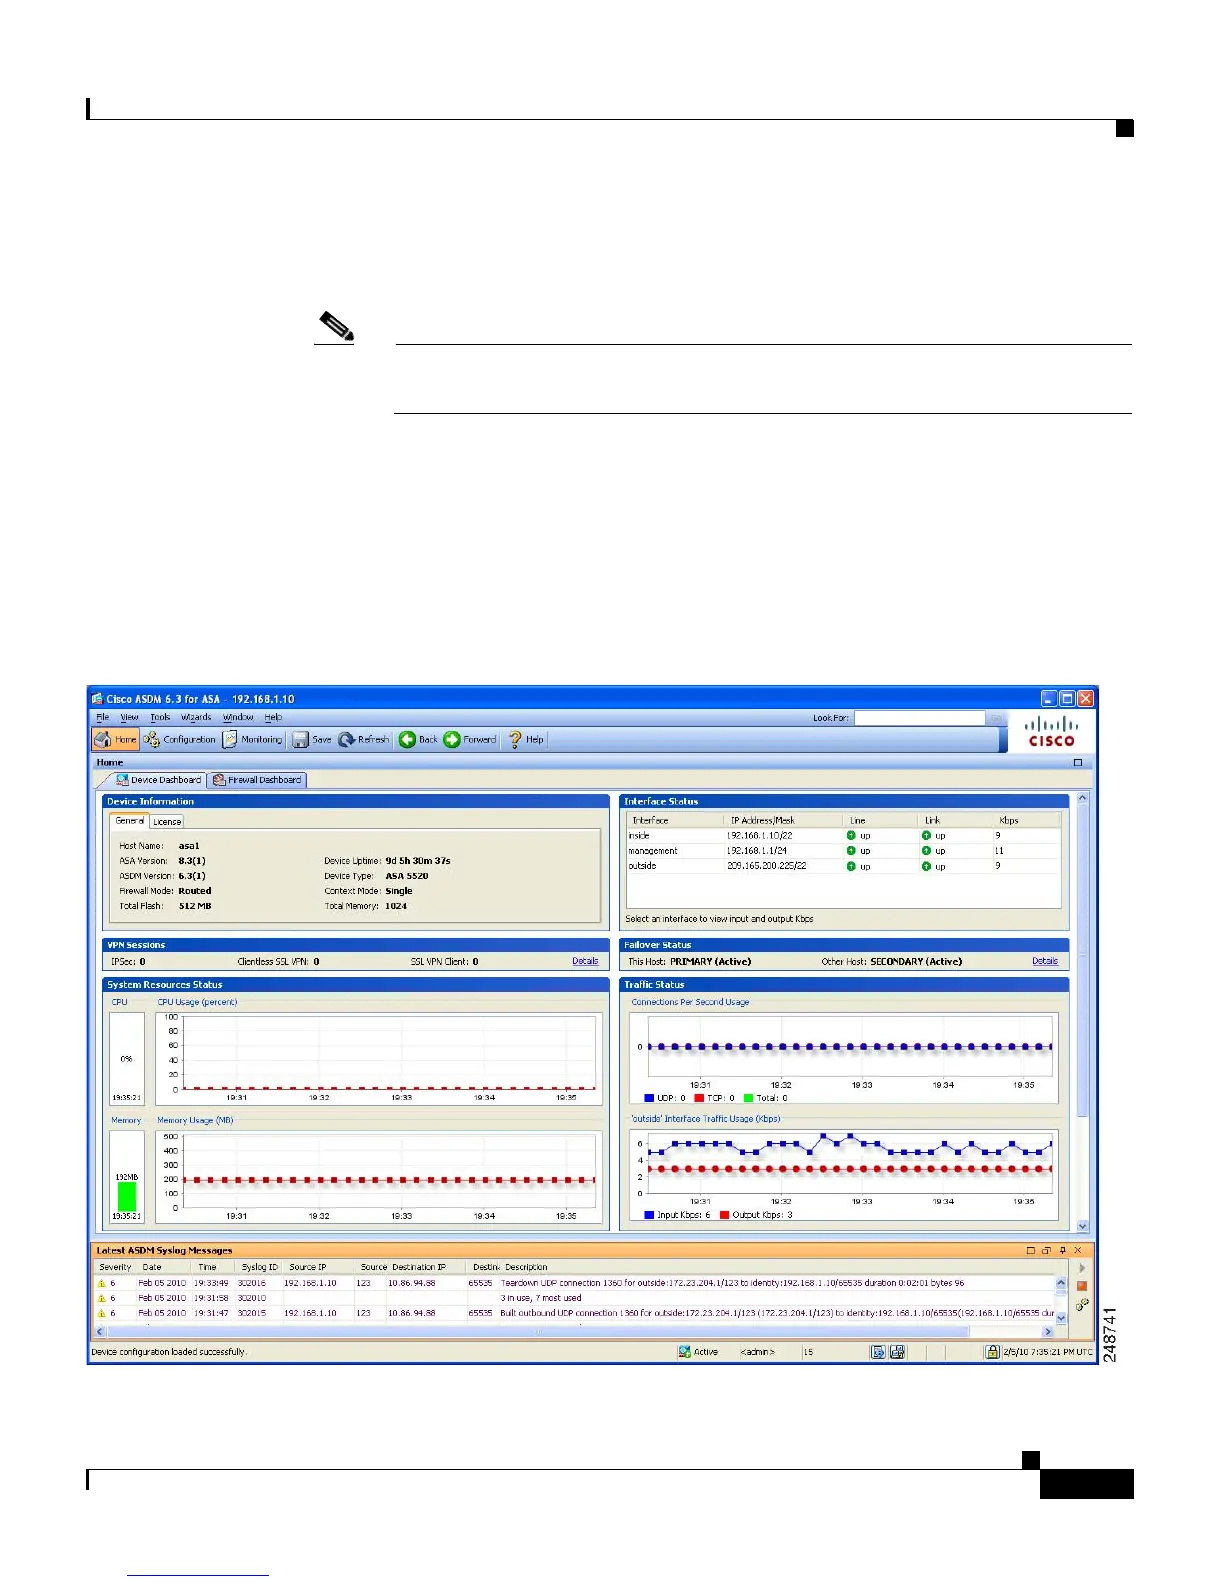Open the Failover Status Details link

(x=1045, y=962)
